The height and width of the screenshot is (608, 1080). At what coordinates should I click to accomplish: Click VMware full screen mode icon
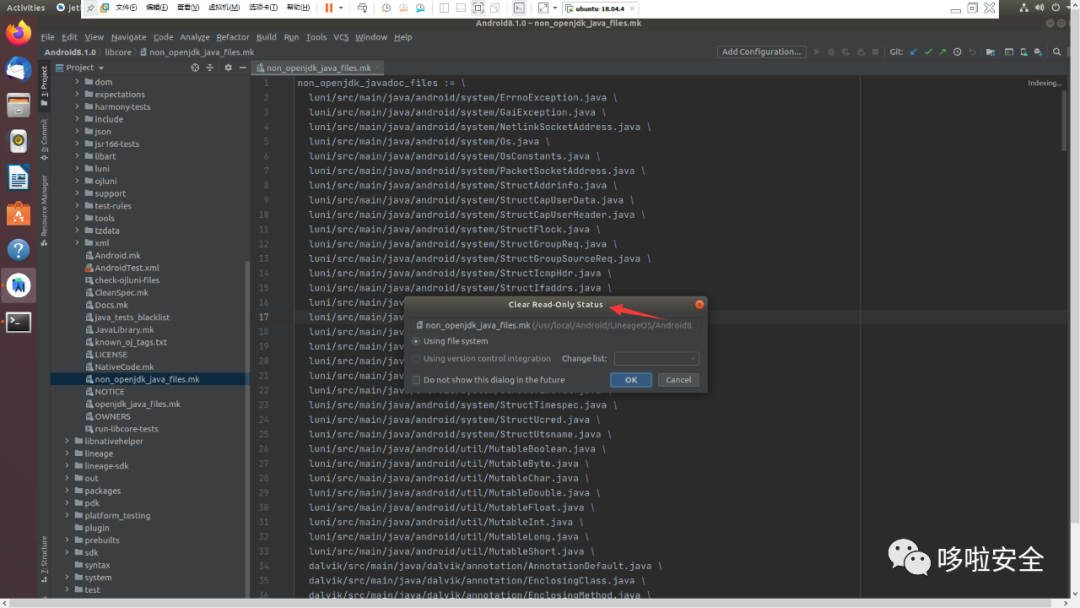coord(478,8)
